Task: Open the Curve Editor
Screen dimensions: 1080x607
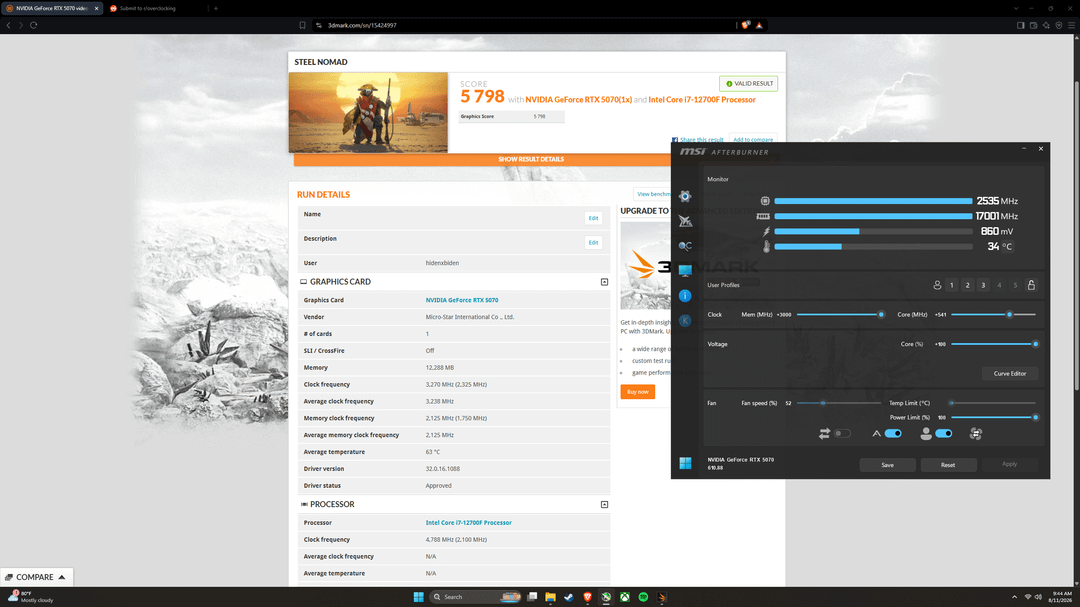Action: coord(1010,373)
